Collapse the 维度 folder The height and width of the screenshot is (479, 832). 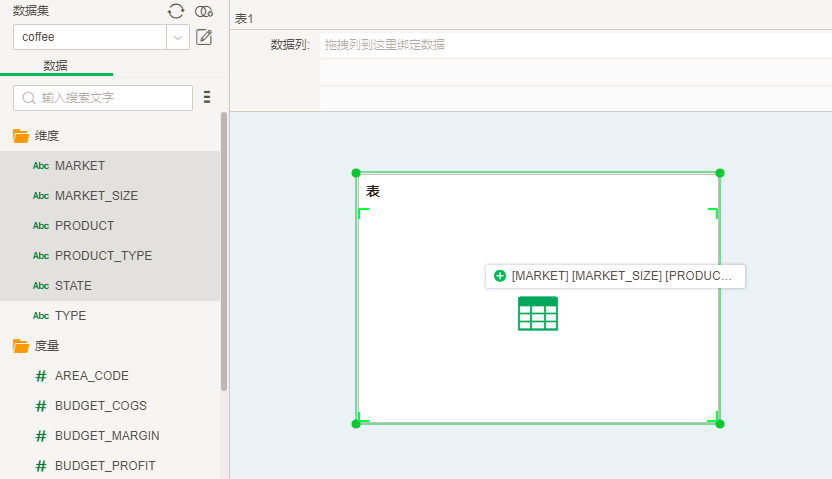[x=21, y=136]
